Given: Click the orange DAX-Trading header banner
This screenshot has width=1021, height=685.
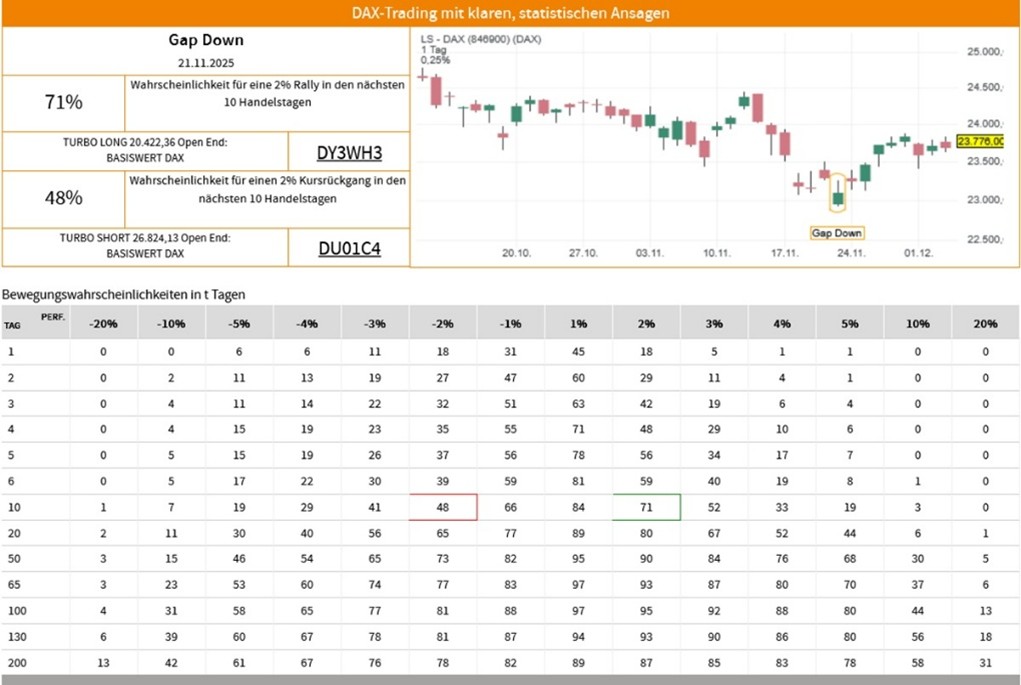Looking at the screenshot, I should [x=510, y=13].
